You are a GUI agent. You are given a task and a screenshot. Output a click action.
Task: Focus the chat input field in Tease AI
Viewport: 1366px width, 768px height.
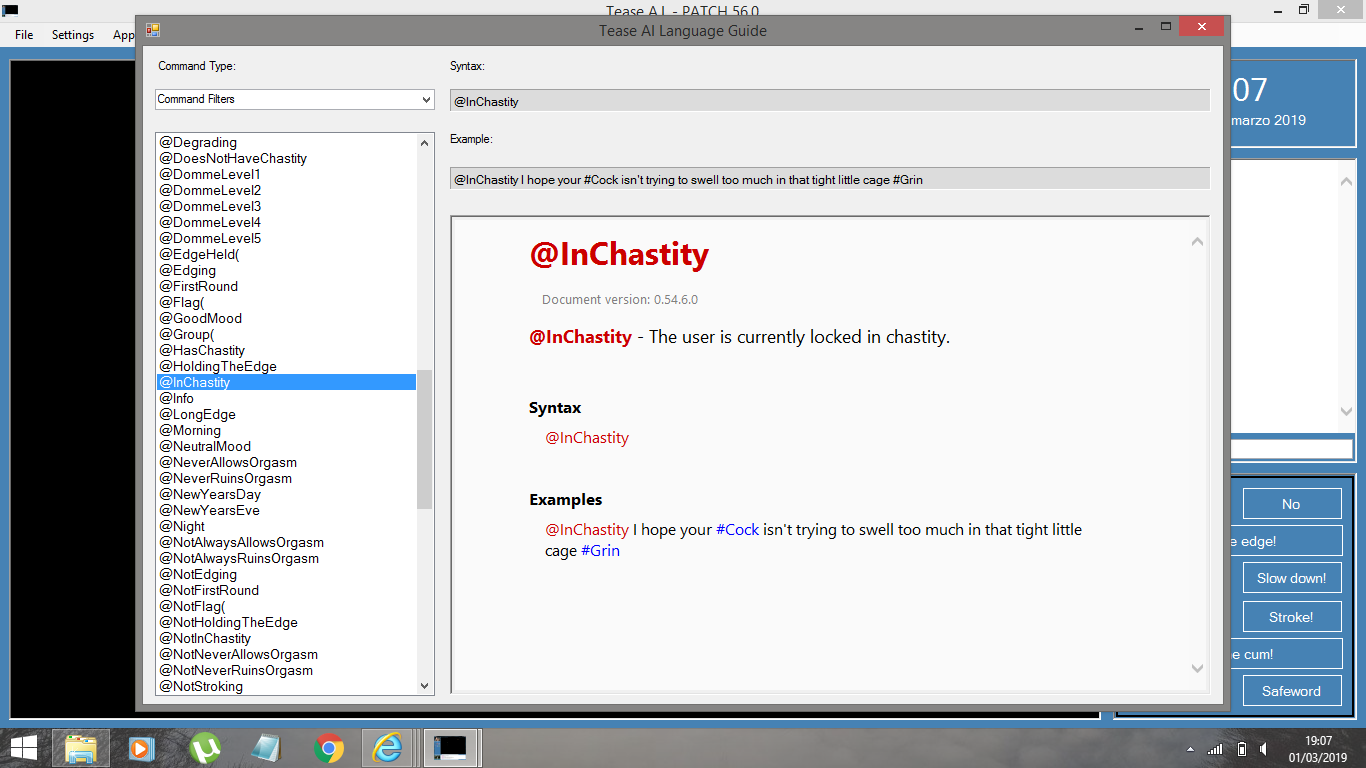(x=1291, y=449)
